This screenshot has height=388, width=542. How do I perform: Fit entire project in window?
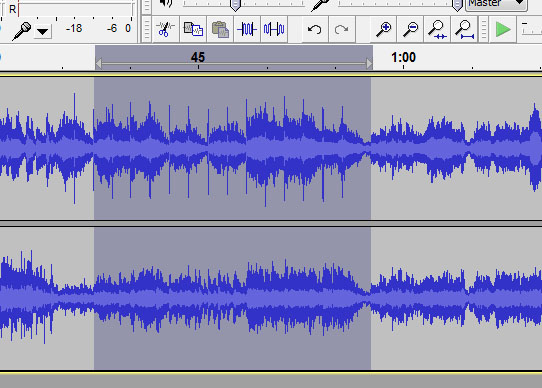pyautogui.click(x=465, y=29)
